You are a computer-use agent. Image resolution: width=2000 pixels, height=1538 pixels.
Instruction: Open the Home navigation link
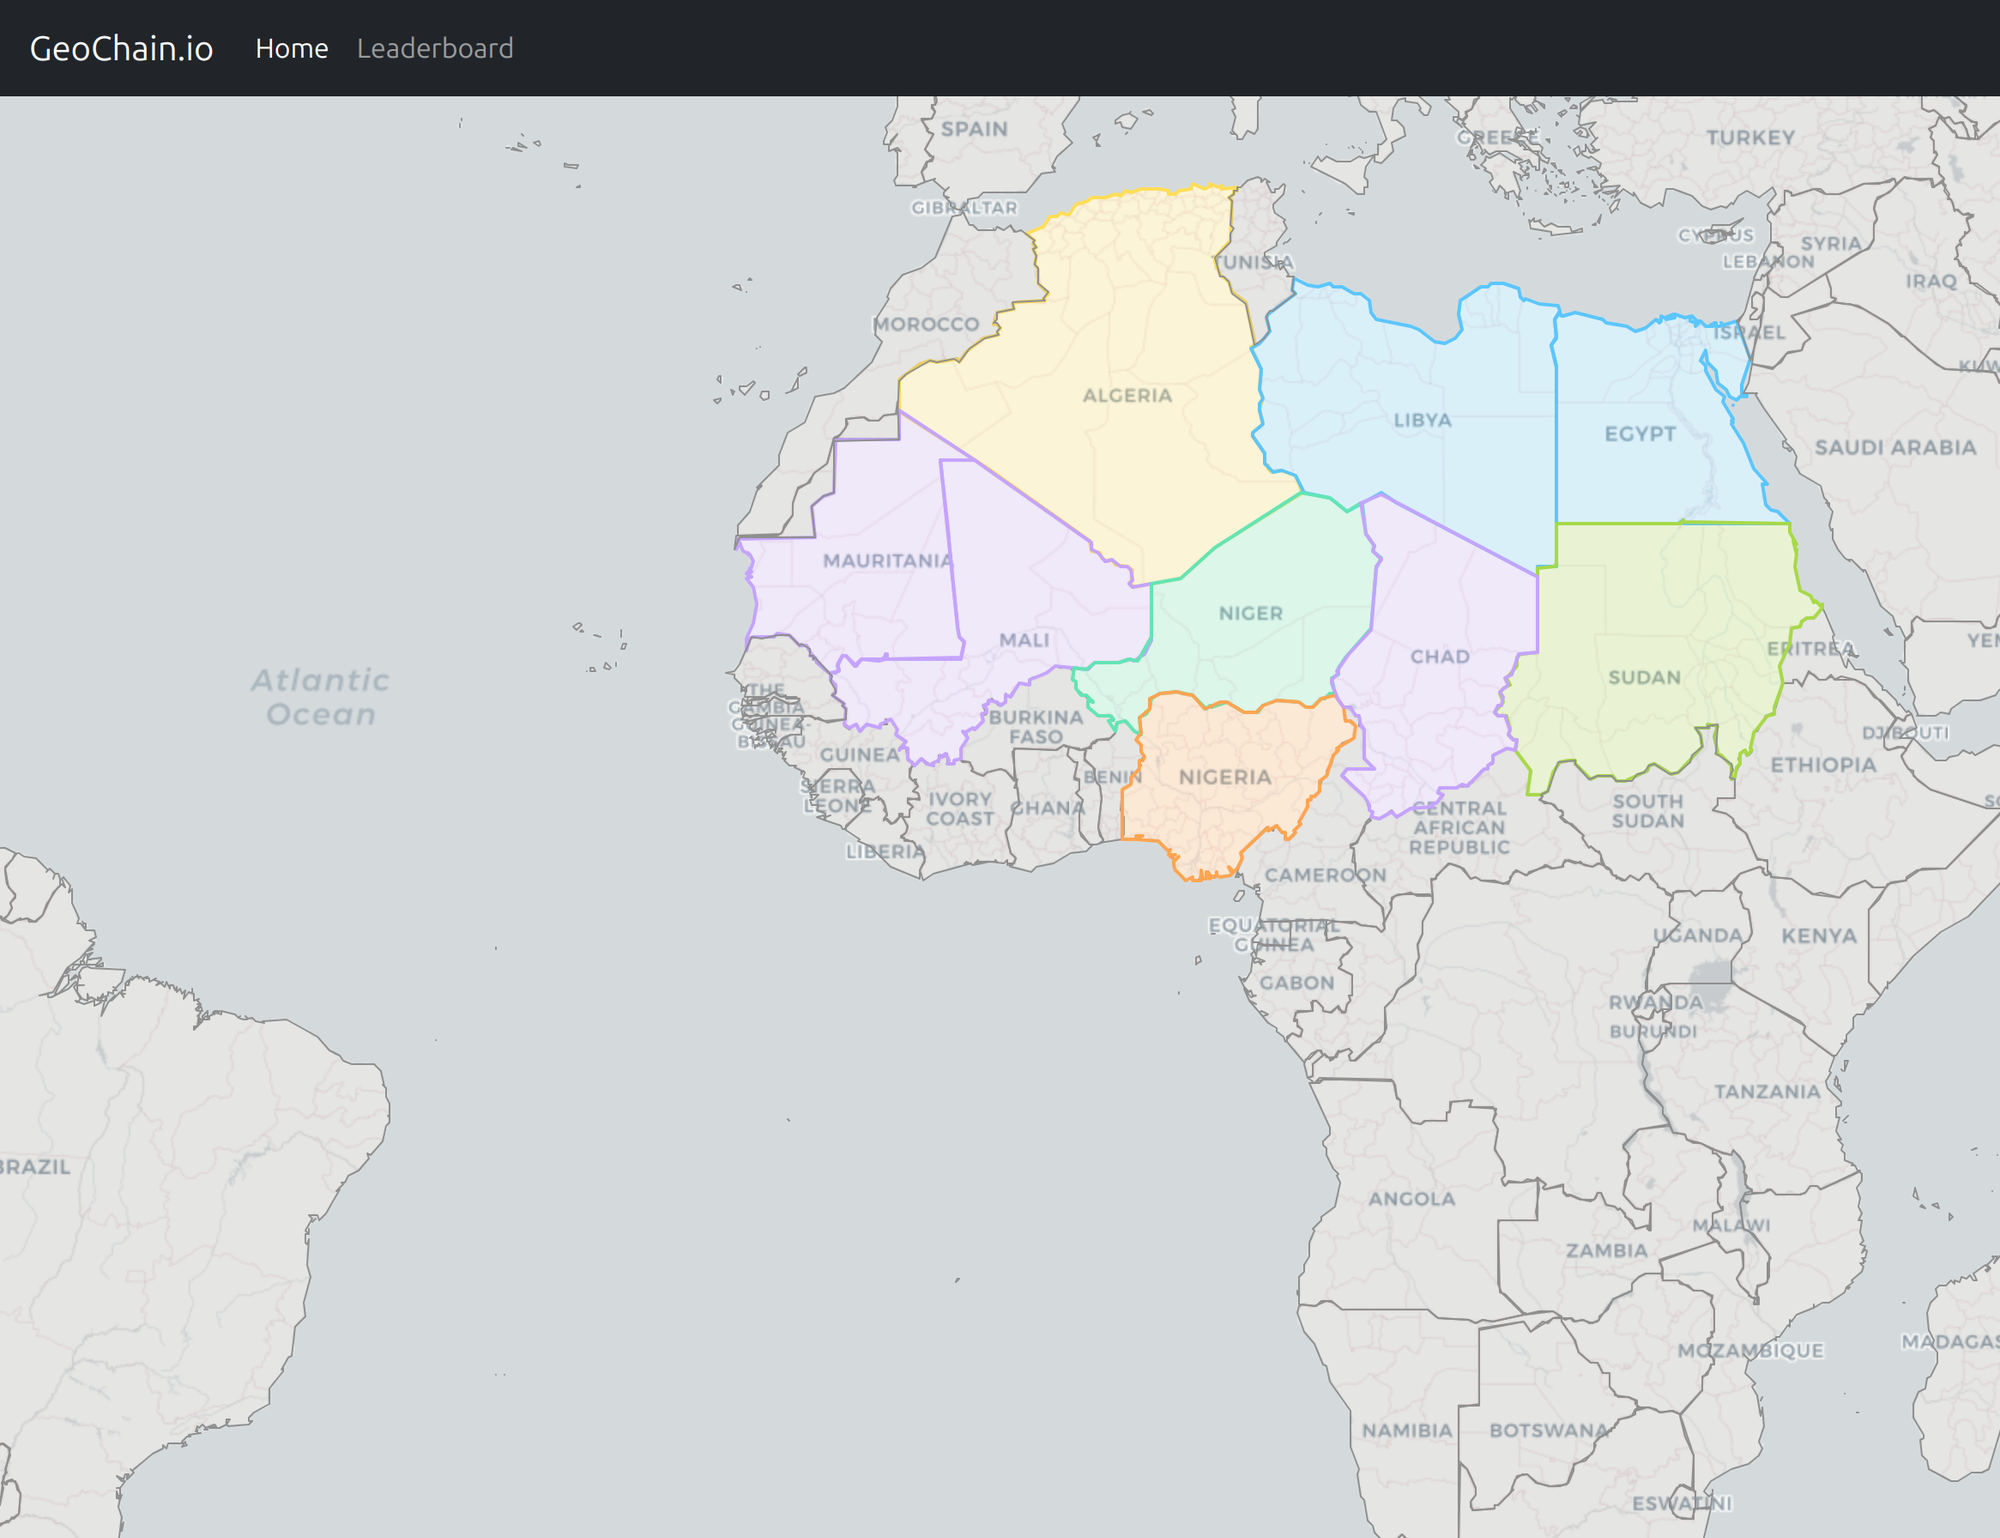click(x=291, y=48)
